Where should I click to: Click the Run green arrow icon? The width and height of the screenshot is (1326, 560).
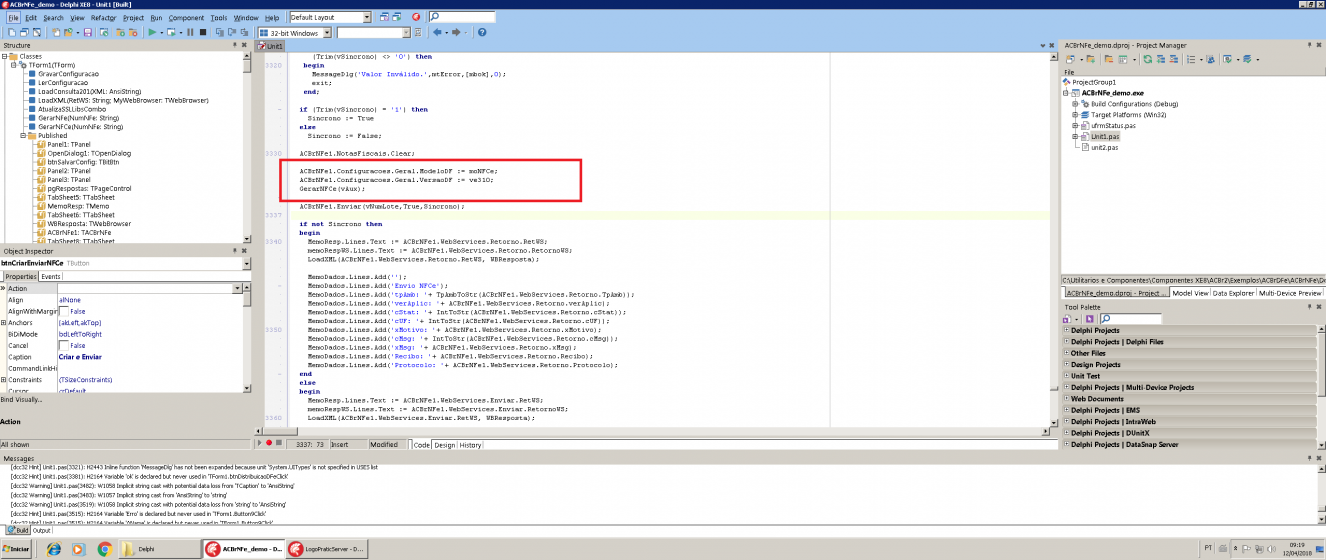coord(152,33)
